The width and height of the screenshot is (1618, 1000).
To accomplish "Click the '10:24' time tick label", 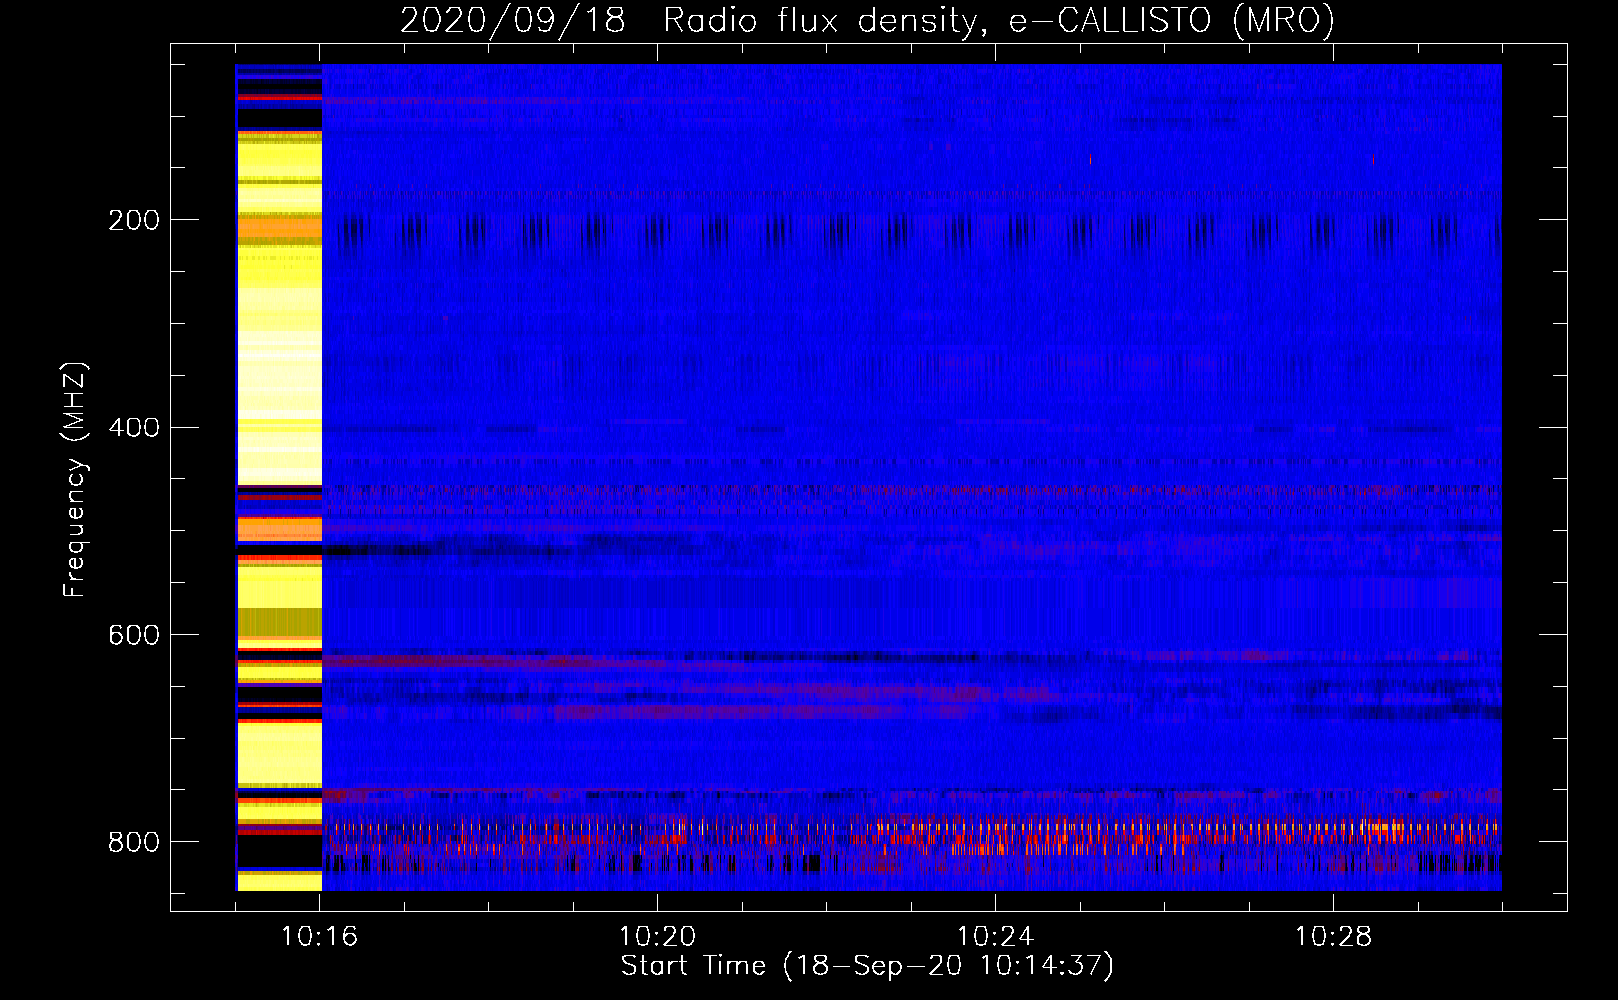I will 995,937.
